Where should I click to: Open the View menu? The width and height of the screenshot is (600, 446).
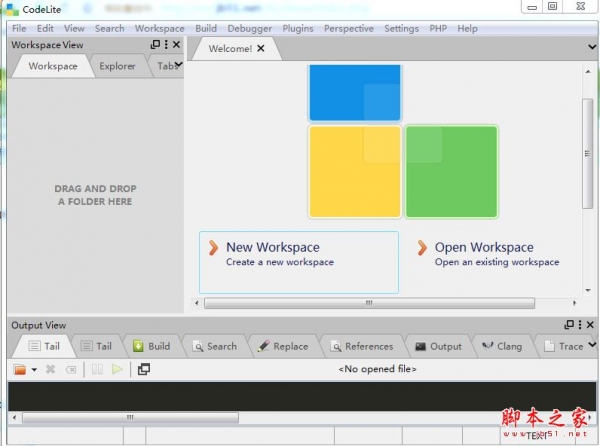click(74, 29)
